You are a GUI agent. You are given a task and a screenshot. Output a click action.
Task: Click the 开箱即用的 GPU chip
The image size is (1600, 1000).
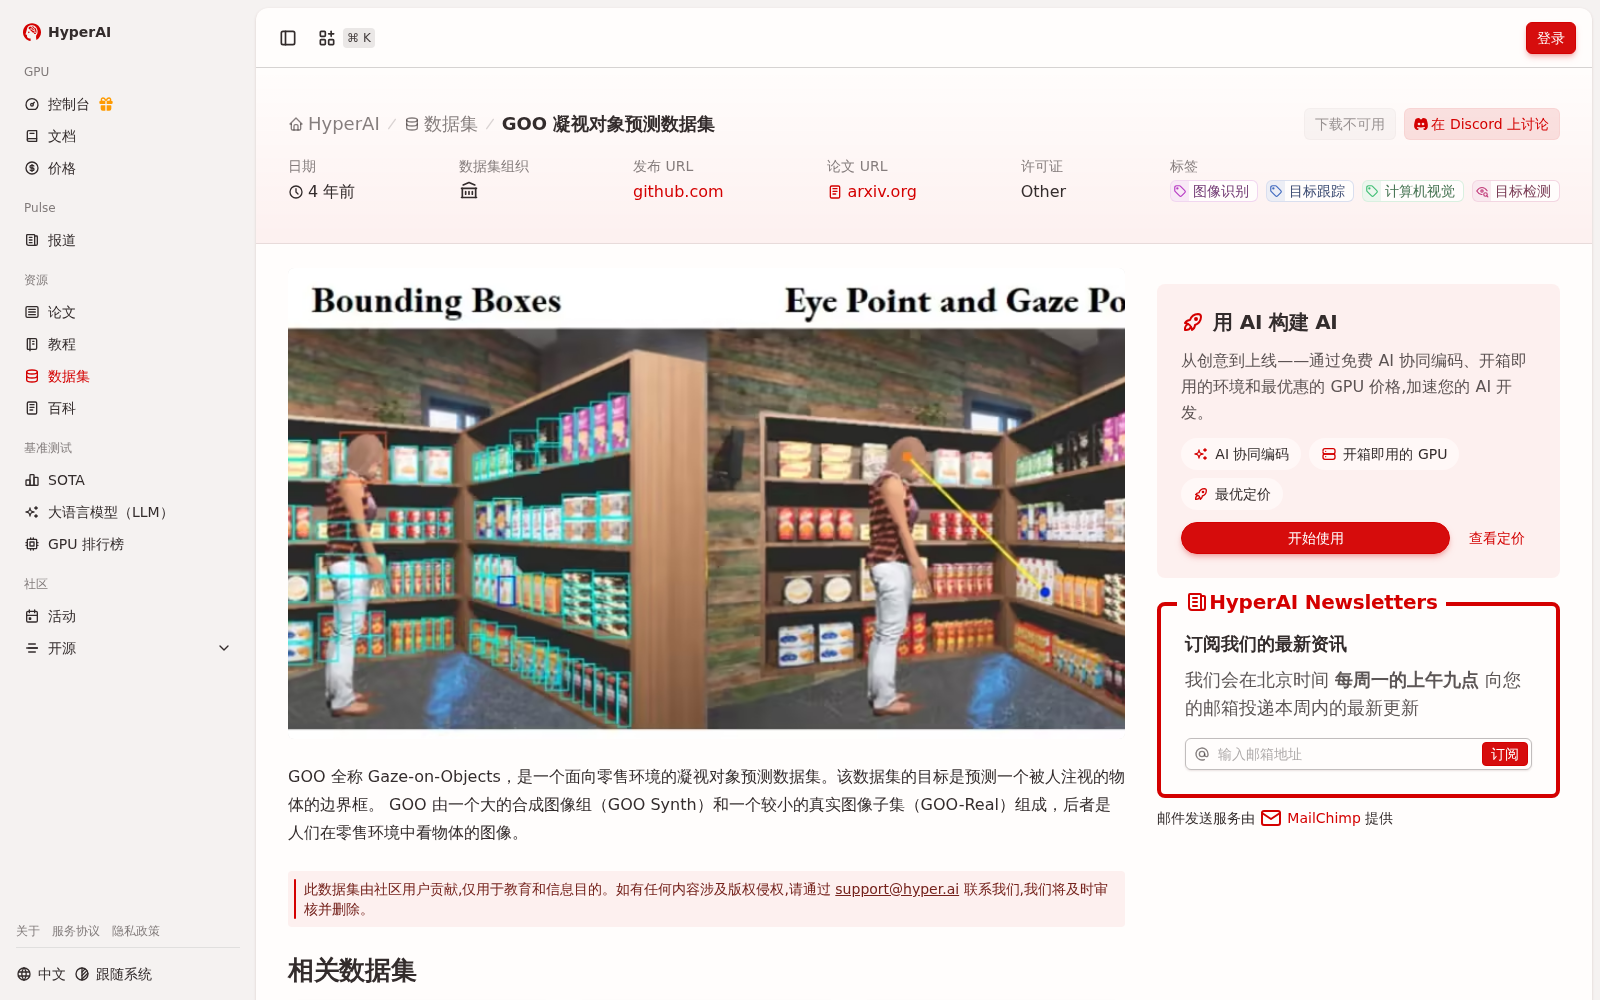coord(1384,454)
